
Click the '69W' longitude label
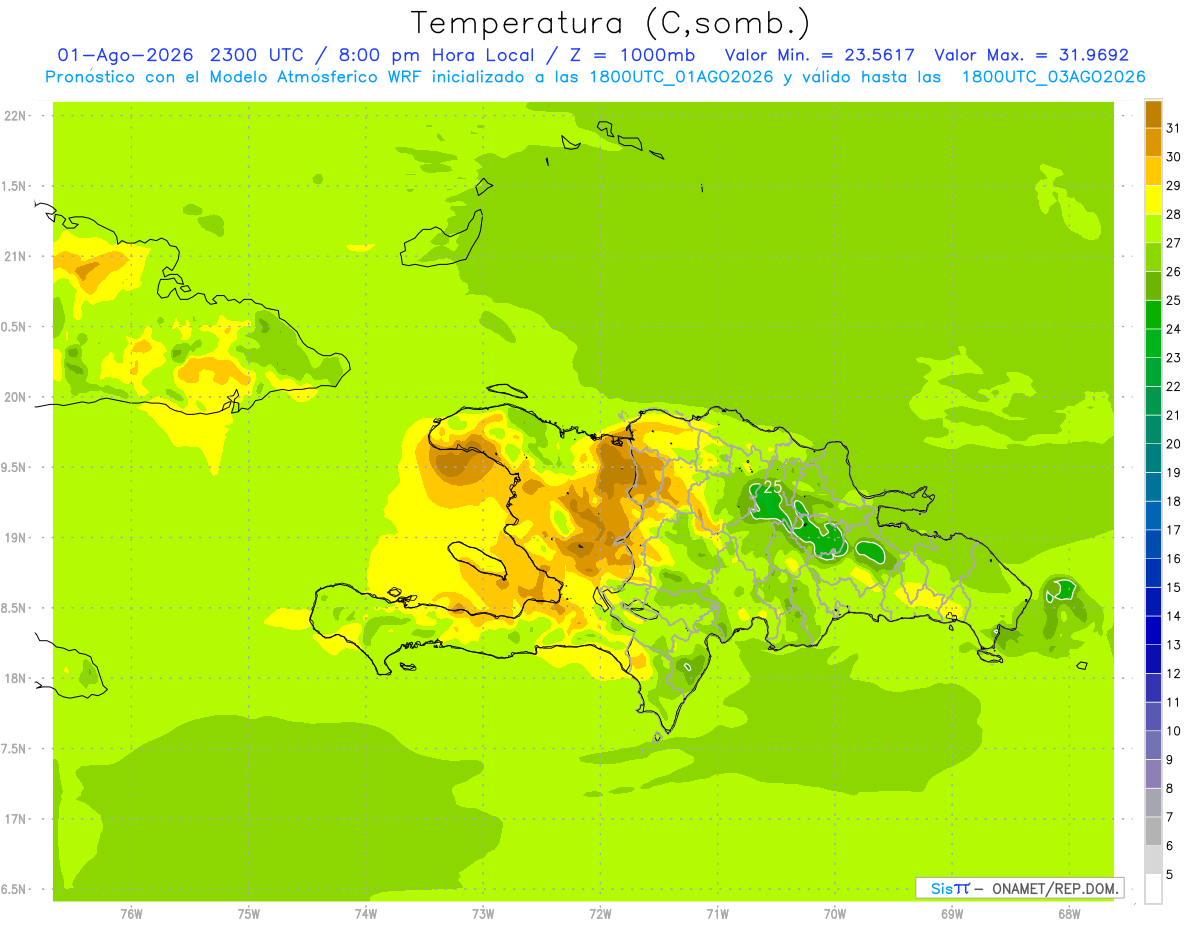click(952, 915)
